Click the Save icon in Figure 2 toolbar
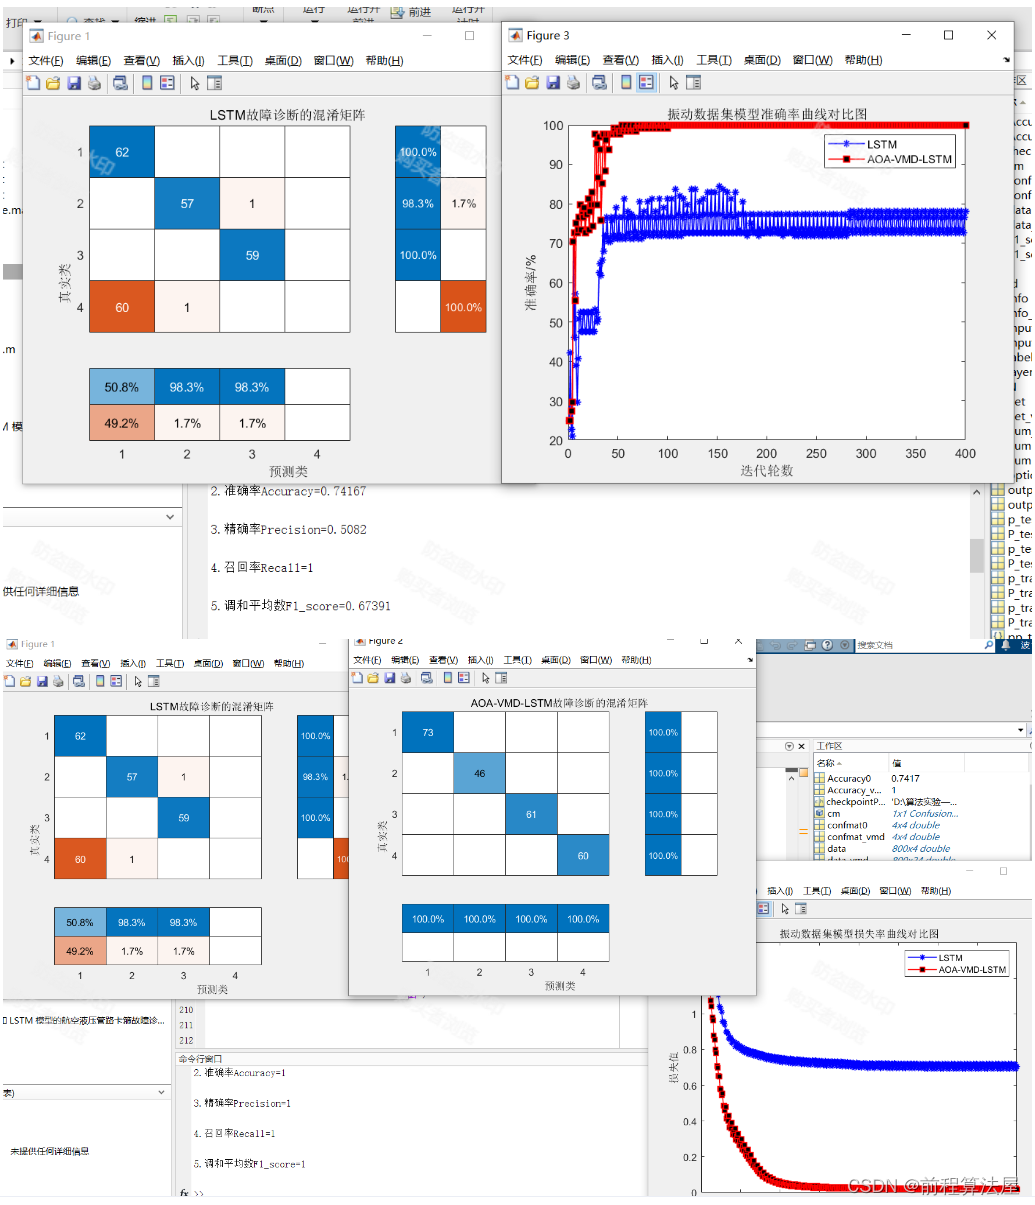Viewport: 1035px width, 1205px height. [x=389, y=678]
